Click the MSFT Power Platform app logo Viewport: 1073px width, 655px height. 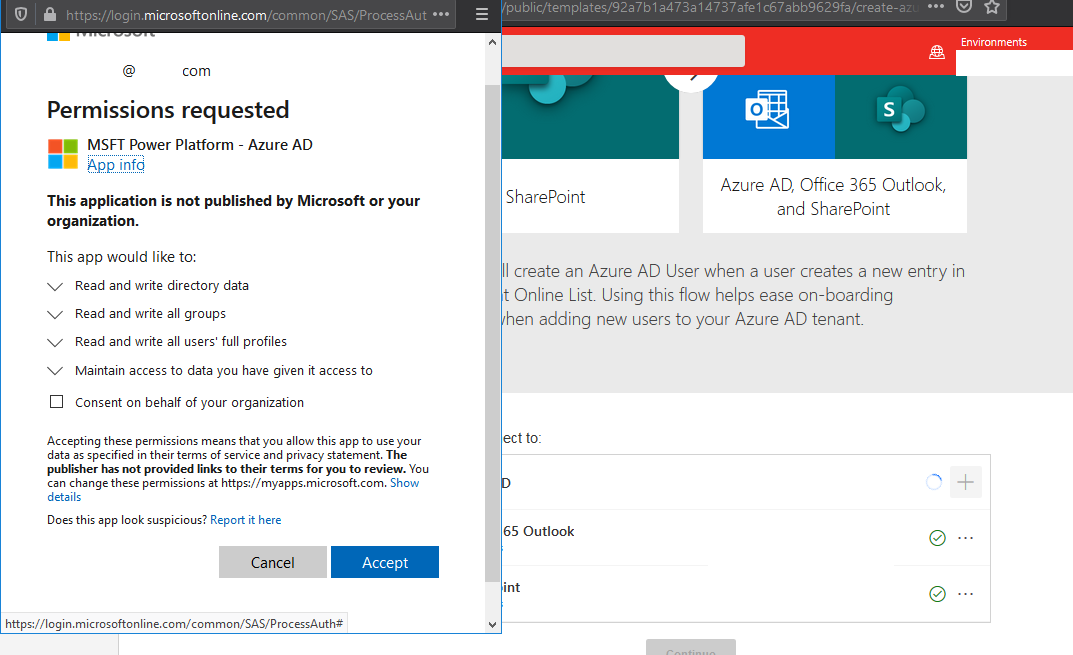pyautogui.click(x=62, y=154)
